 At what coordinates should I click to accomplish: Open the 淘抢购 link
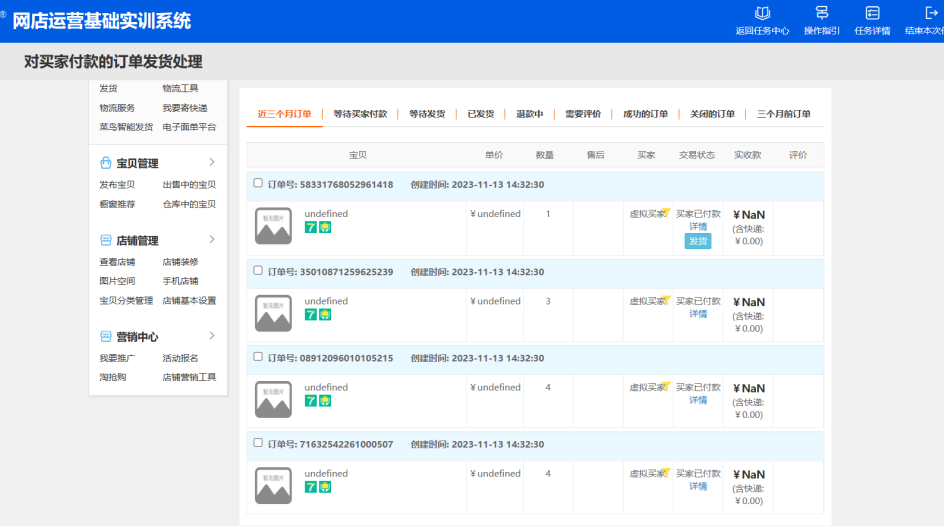click(113, 377)
